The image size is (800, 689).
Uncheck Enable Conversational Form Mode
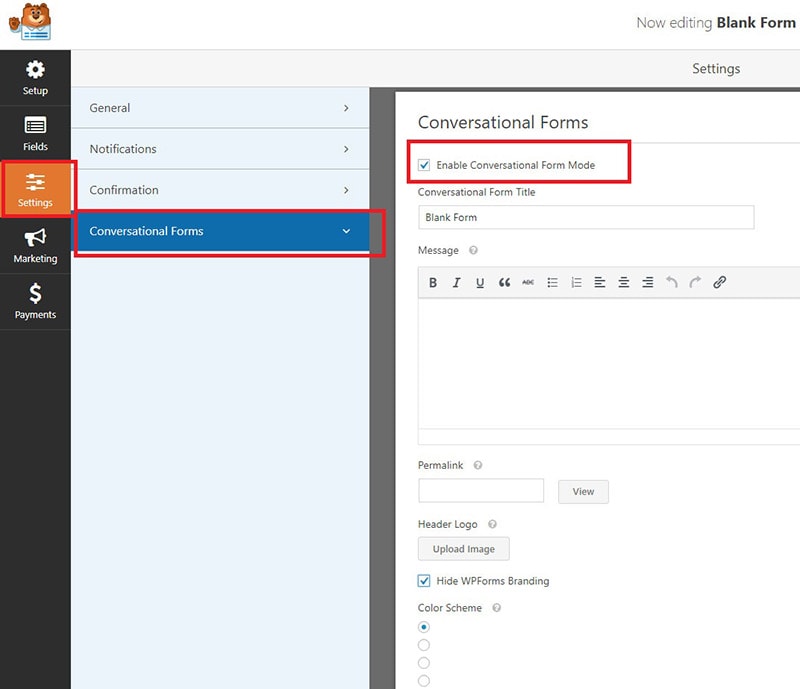coord(424,165)
